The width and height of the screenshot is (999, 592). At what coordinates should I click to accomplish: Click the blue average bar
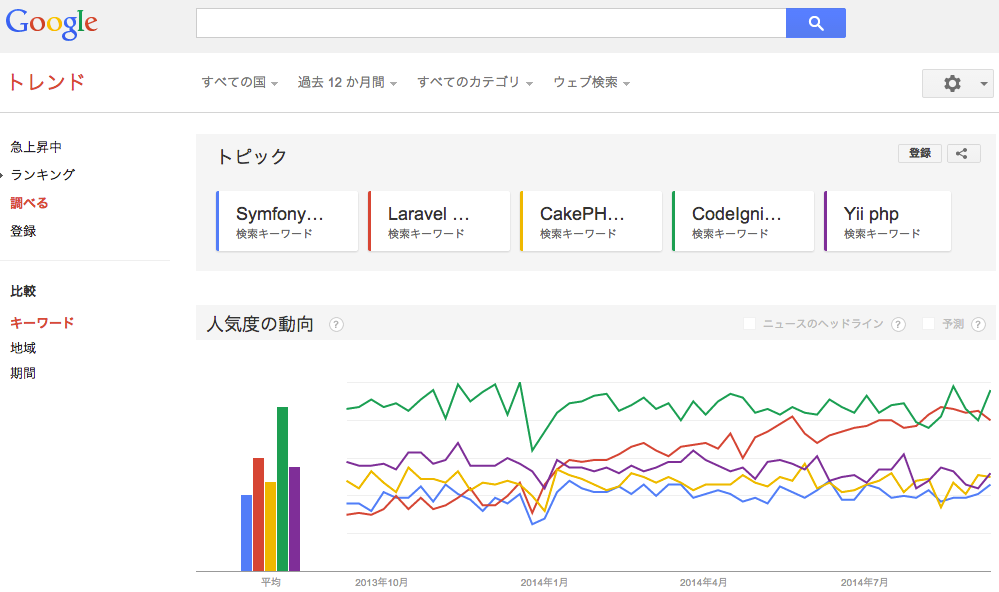tap(247, 533)
